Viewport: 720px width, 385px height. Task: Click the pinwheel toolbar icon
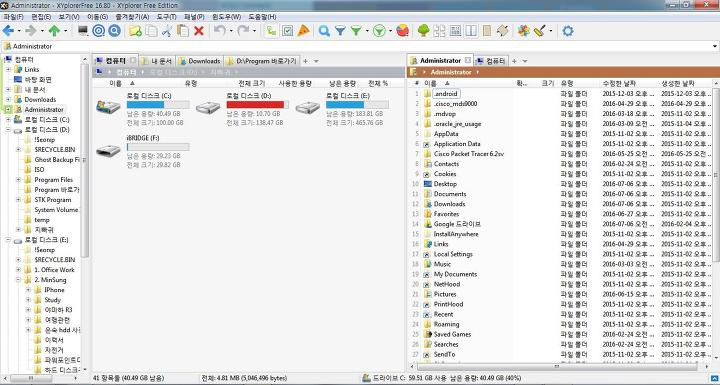[x=523, y=31]
